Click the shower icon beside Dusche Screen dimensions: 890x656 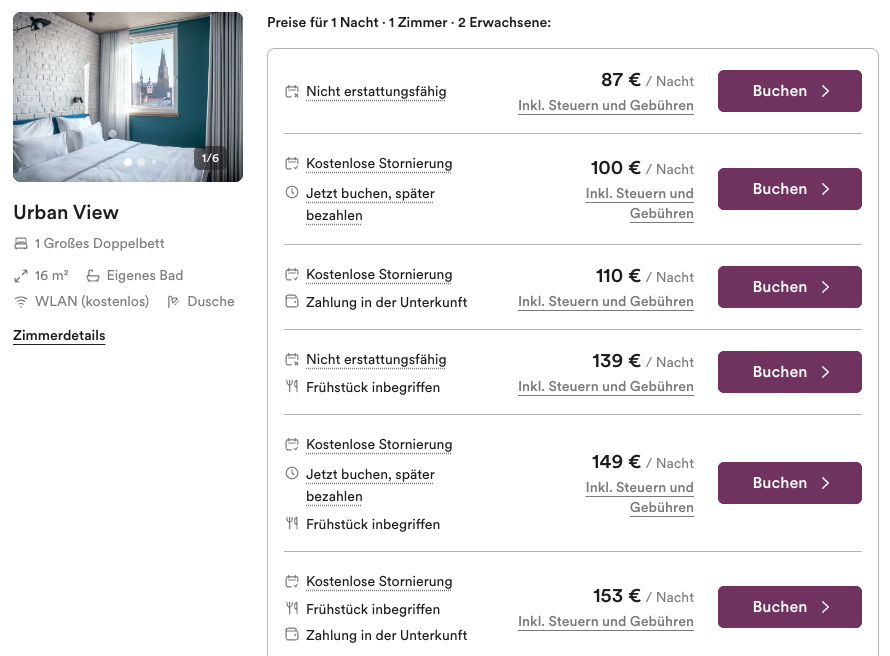point(174,302)
